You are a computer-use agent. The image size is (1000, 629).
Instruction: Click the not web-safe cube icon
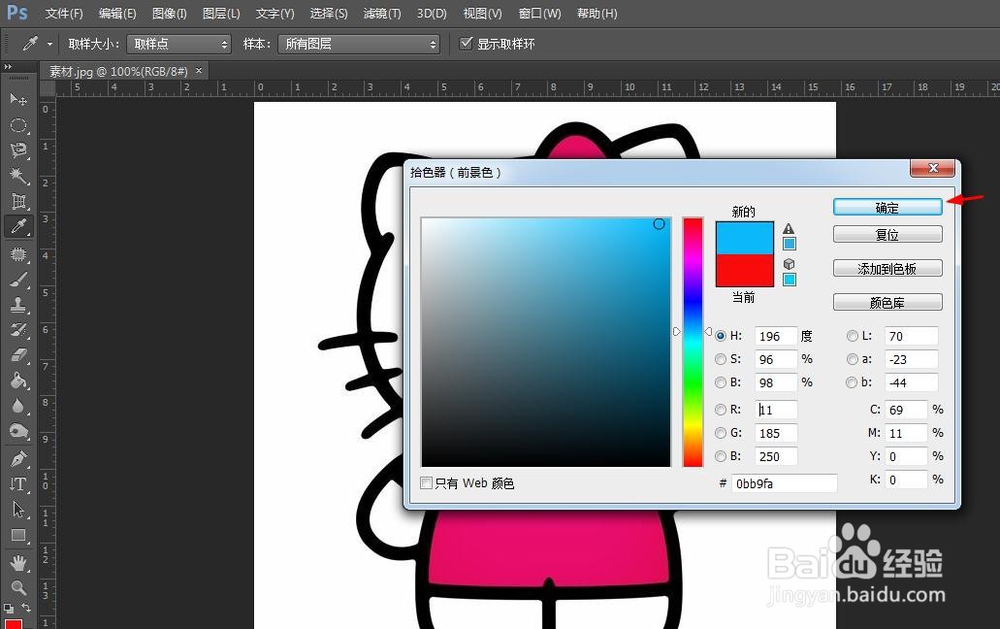[x=789, y=264]
